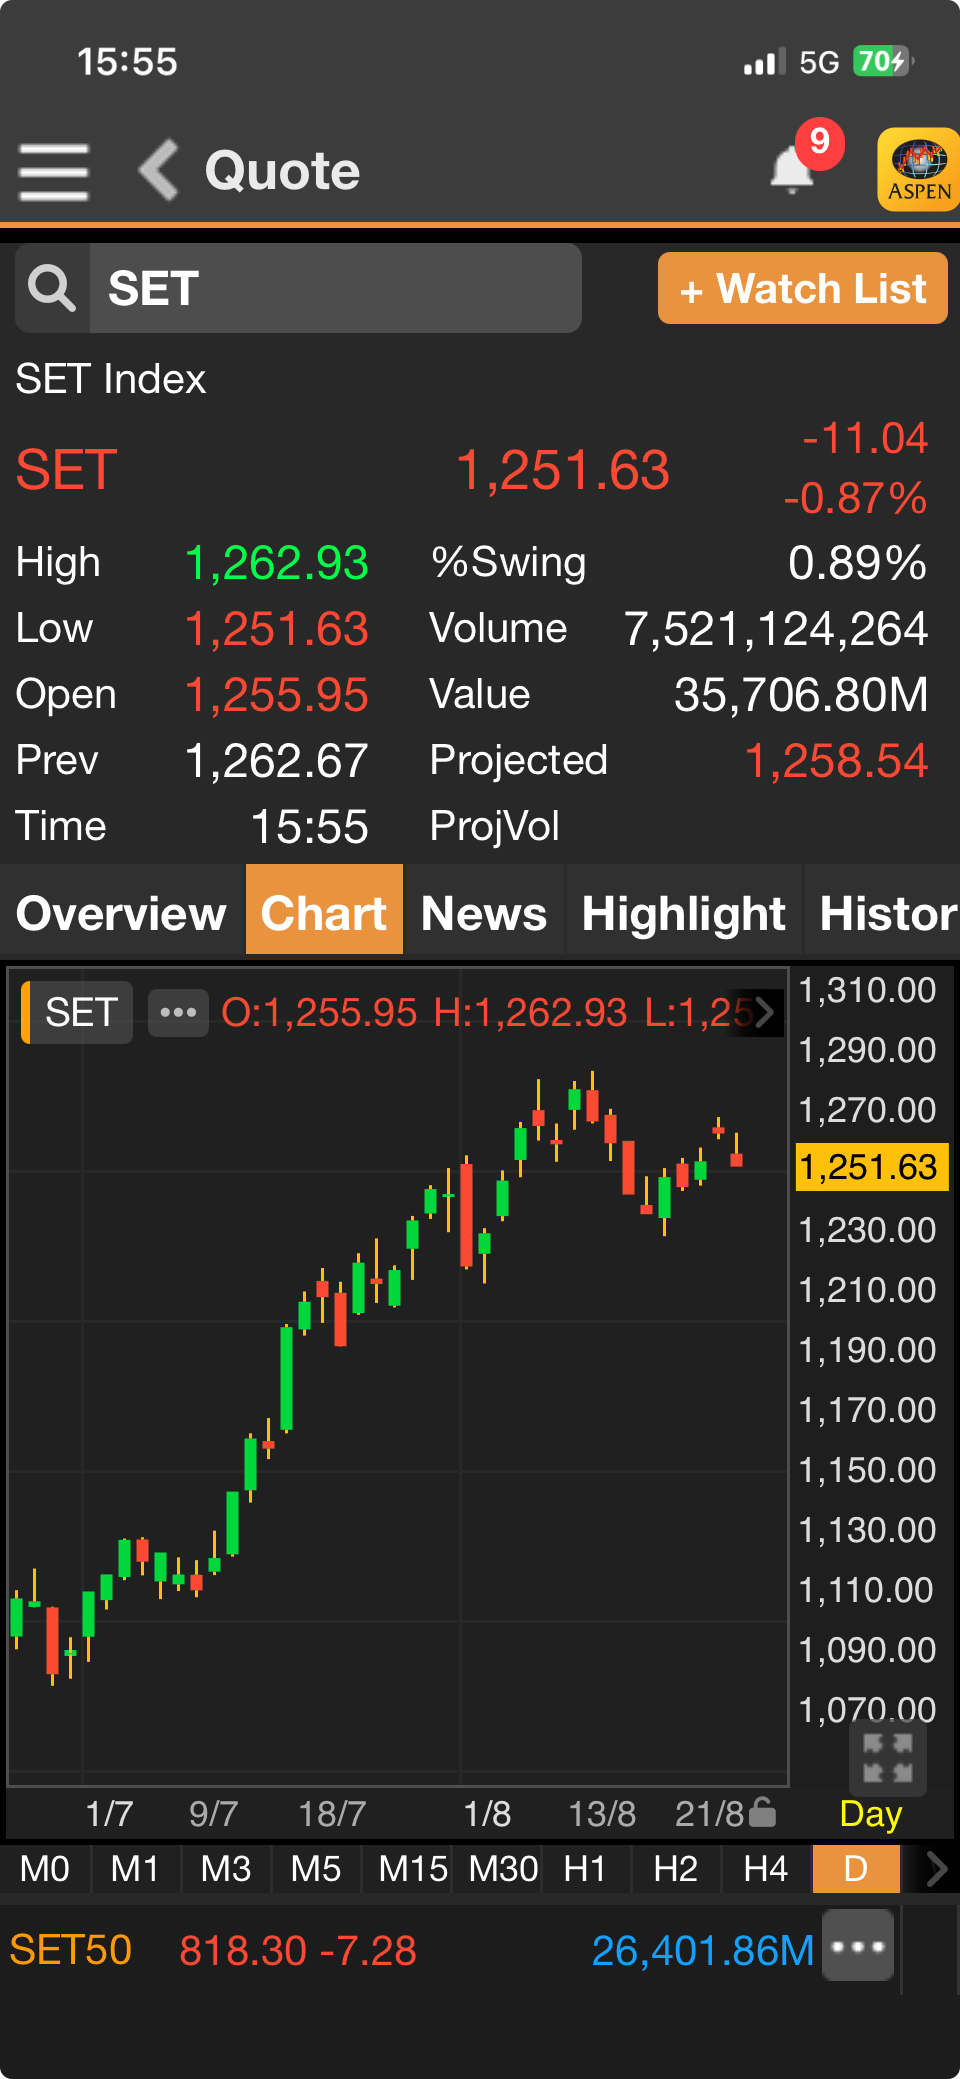Open the News tab
960x2079 pixels.
(484, 913)
